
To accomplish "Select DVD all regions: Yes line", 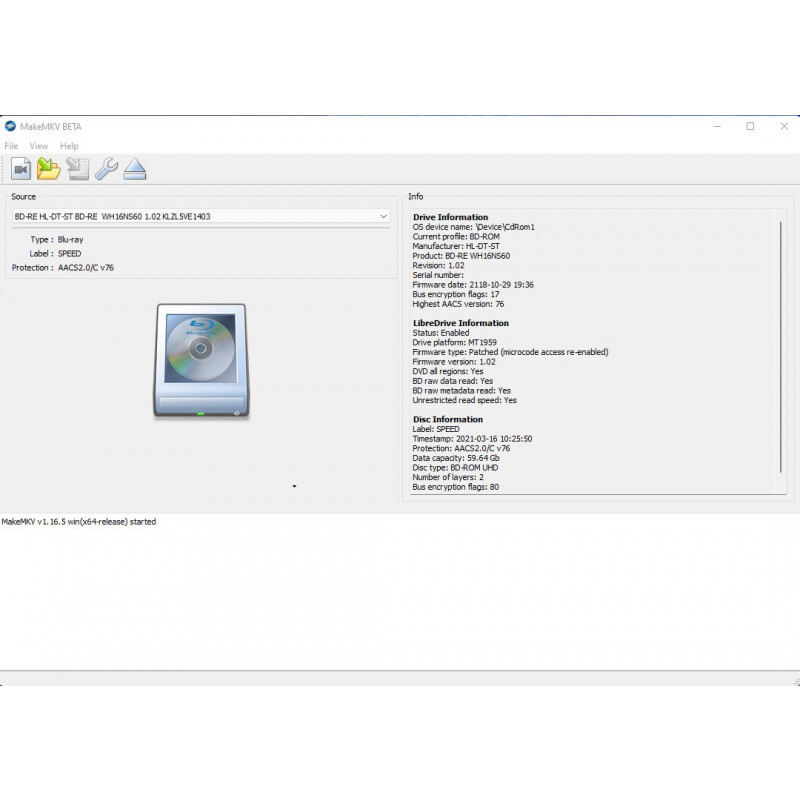I will point(448,371).
